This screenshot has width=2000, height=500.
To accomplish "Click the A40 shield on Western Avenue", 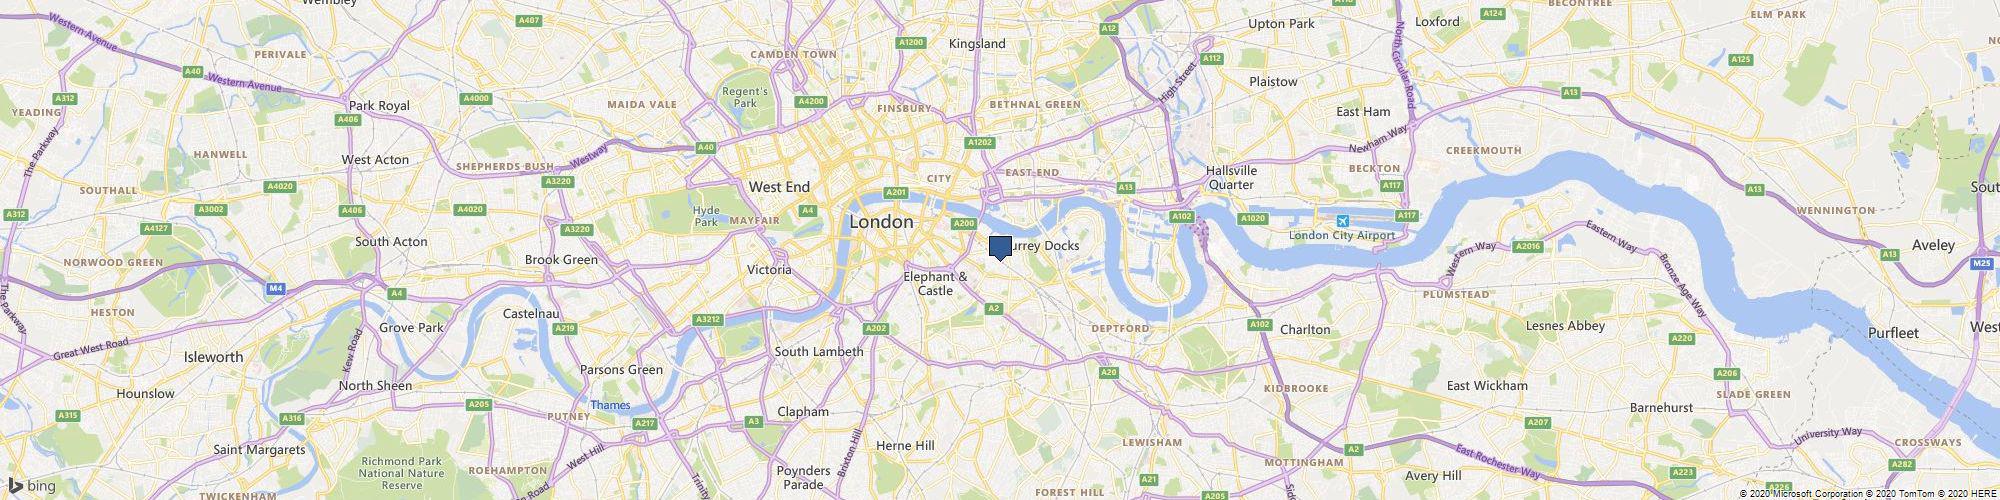I will point(194,71).
